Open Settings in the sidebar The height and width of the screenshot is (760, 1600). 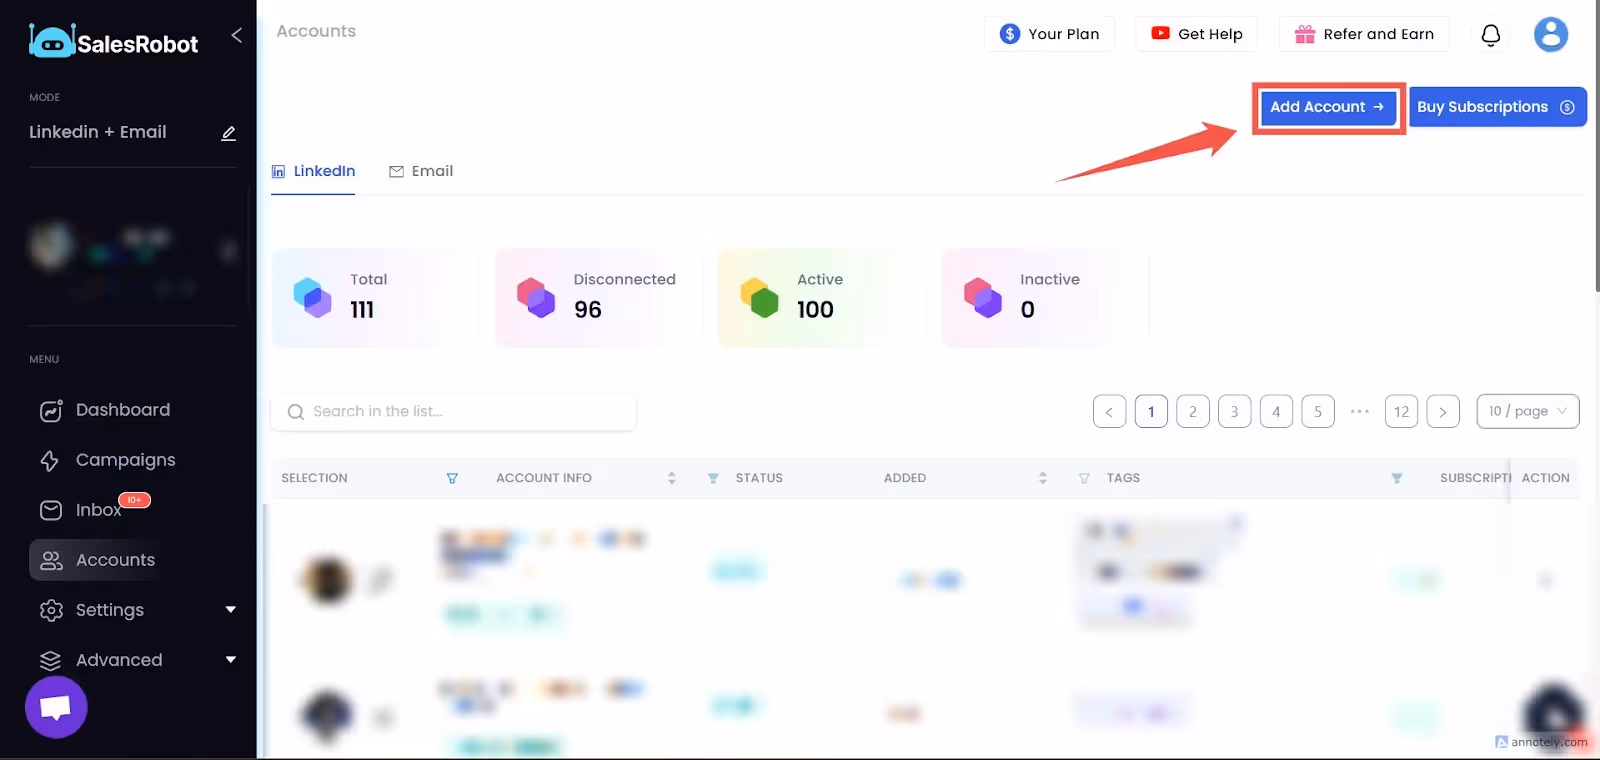(110, 610)
